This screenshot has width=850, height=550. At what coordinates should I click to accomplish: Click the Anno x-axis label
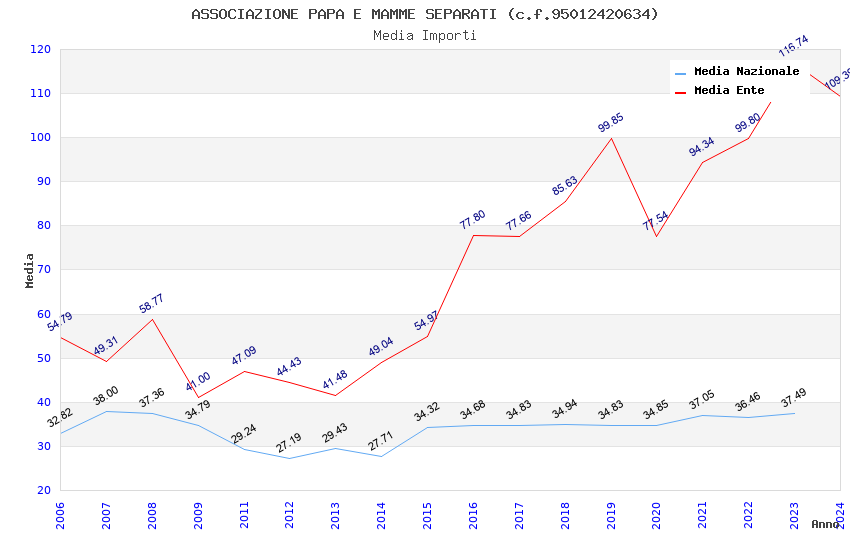pyautogui.click(x=825, y=524)
